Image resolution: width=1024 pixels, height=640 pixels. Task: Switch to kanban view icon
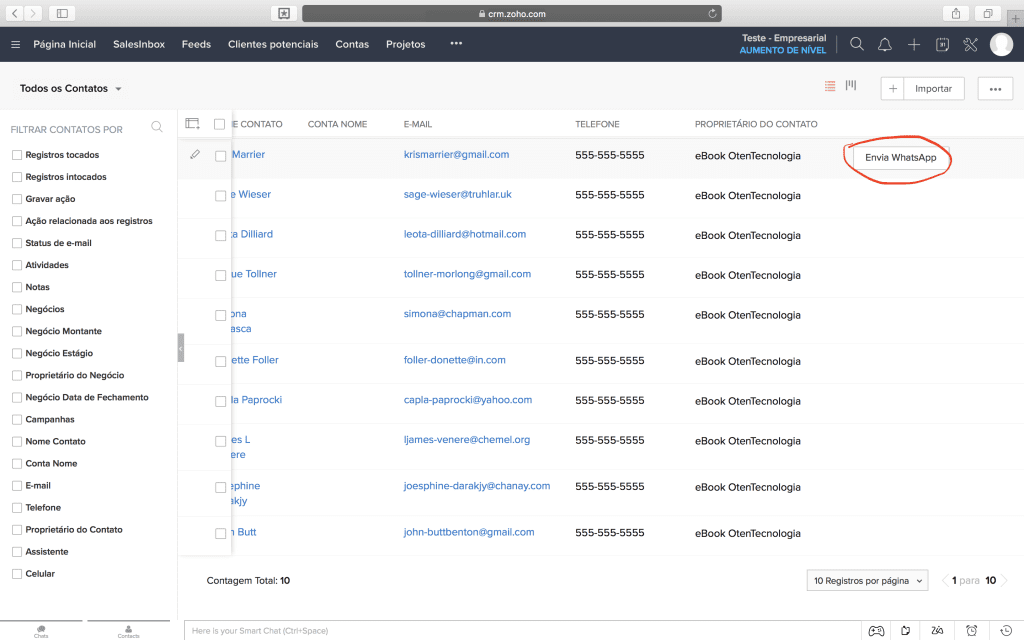(851, 86)
